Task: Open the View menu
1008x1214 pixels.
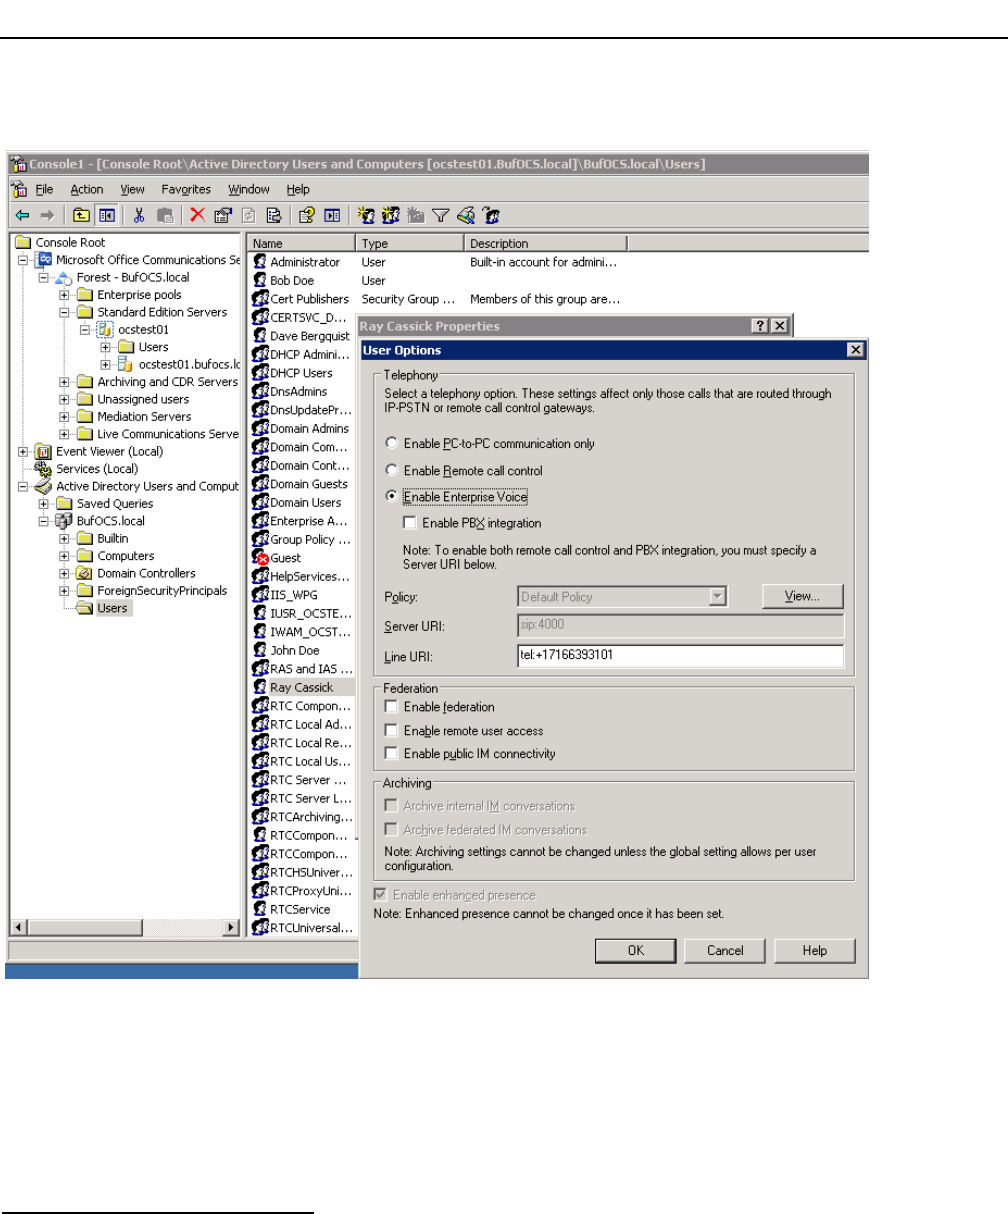Action: click(132, 189)
